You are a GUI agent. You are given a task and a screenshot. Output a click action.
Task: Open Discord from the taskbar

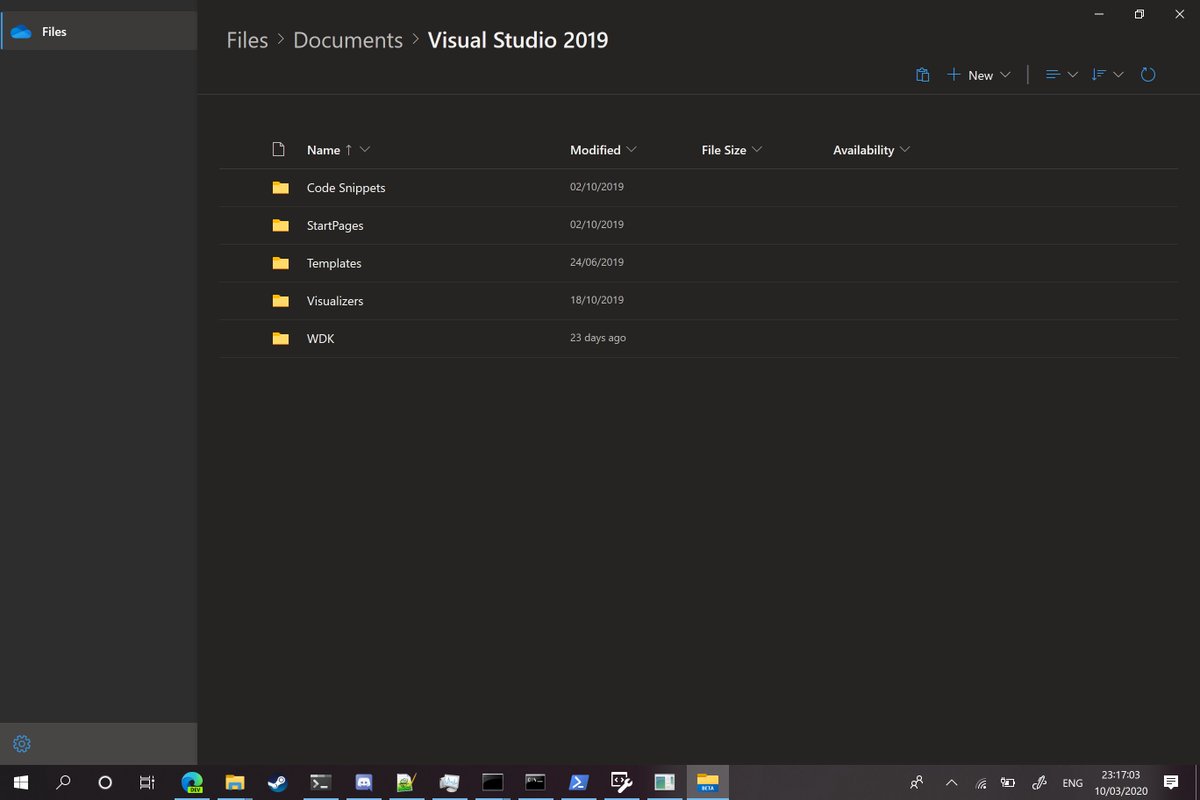[x=364, y=782]
